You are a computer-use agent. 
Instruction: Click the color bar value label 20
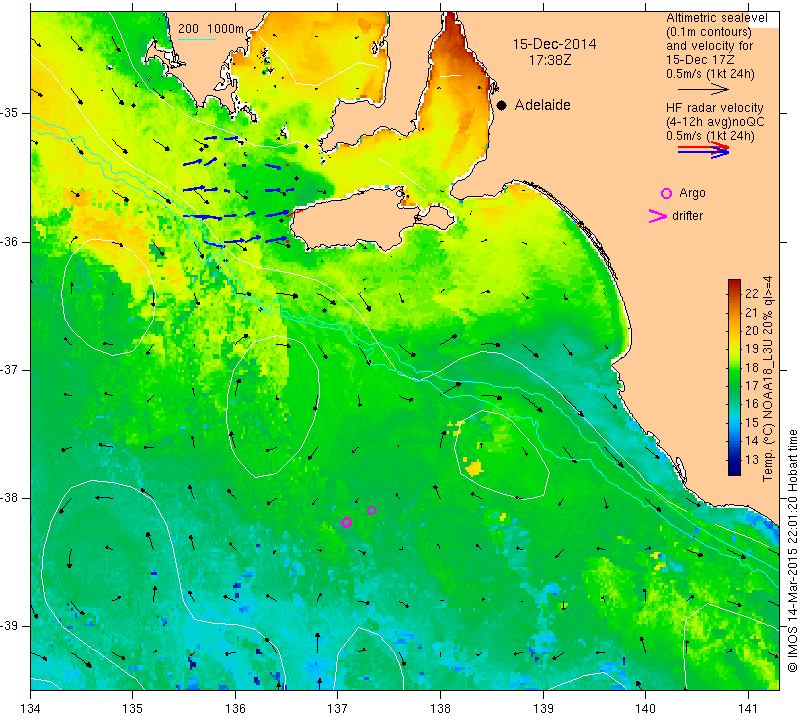coord(753,331)
